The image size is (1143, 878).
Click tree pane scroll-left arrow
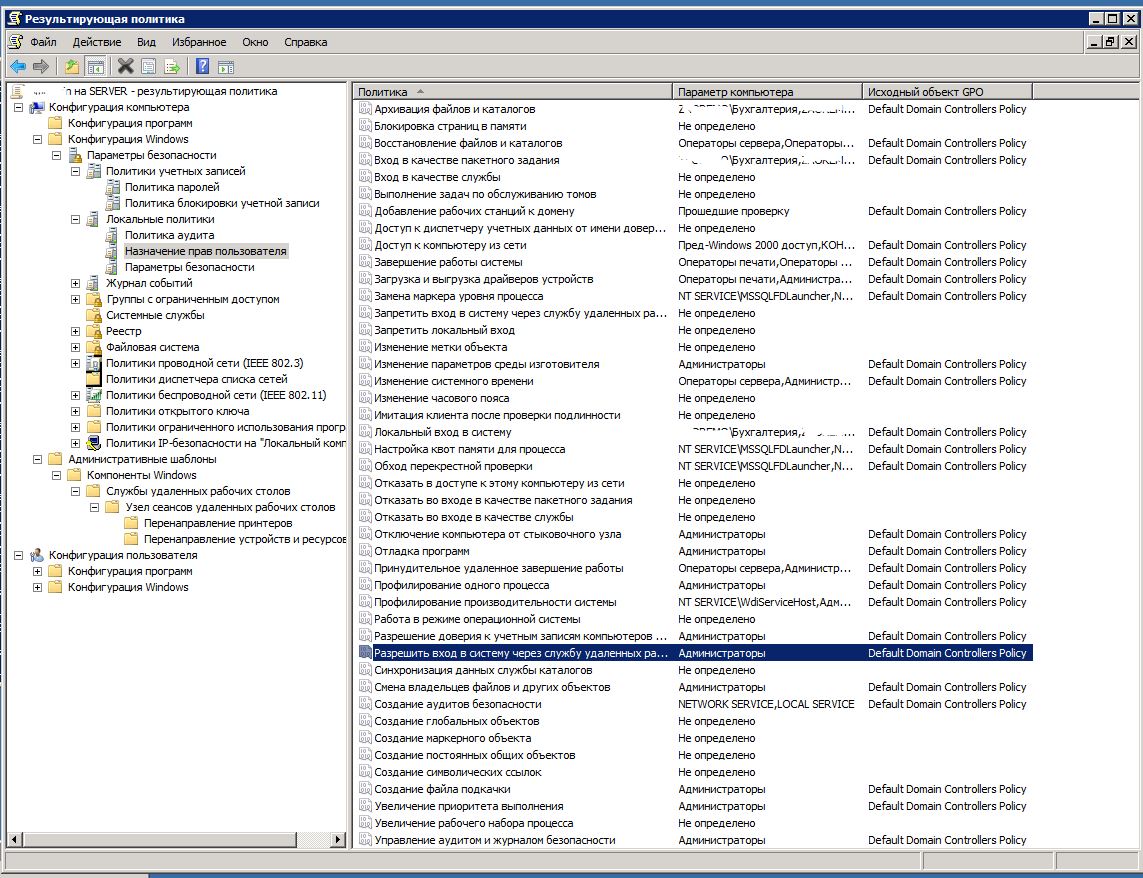click(14, 839)
